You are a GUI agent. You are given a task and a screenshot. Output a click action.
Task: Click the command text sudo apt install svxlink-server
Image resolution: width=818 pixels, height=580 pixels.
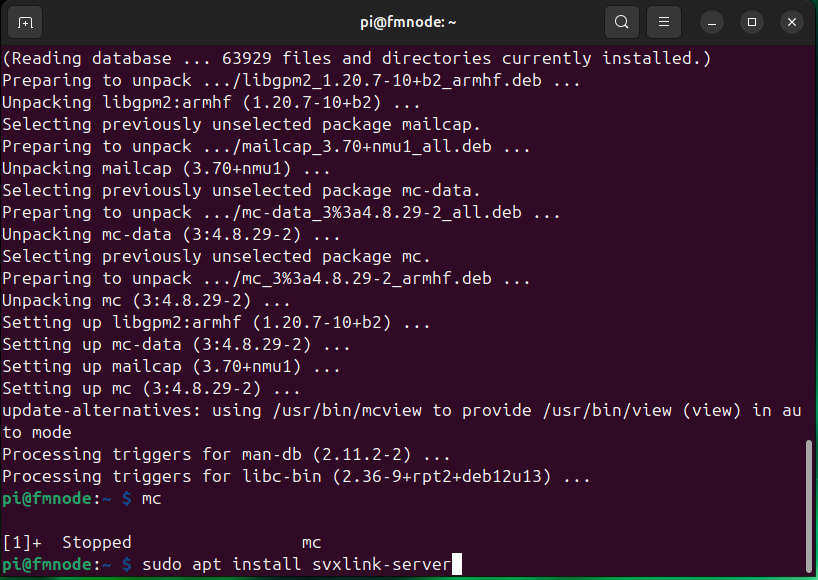(x=298, y=564)
